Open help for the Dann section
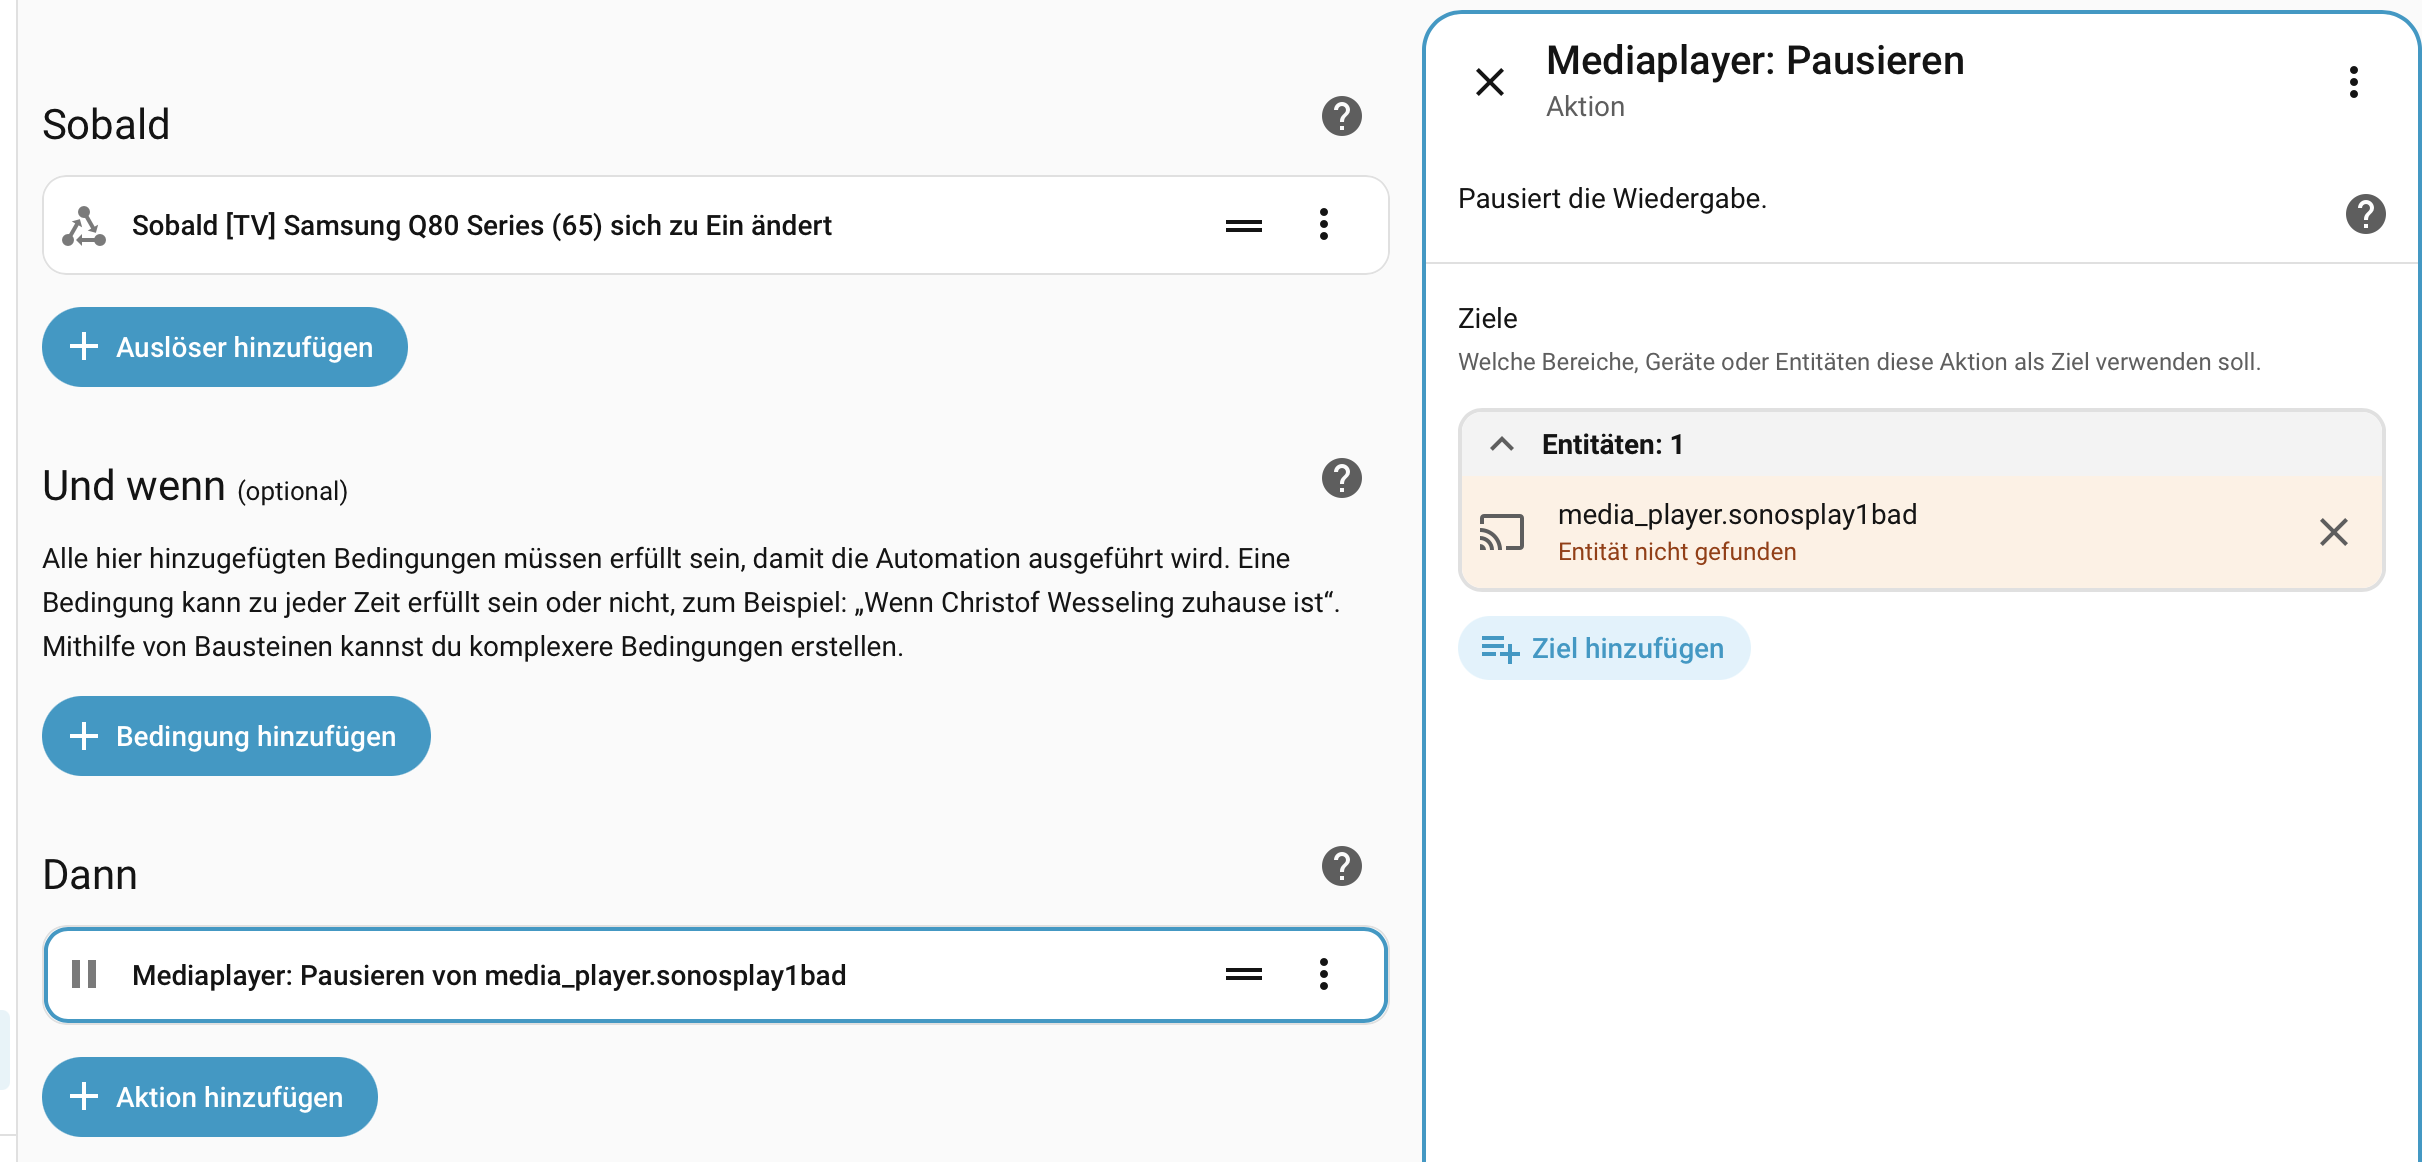2422x1162 pixels. tap(1341, 867)
